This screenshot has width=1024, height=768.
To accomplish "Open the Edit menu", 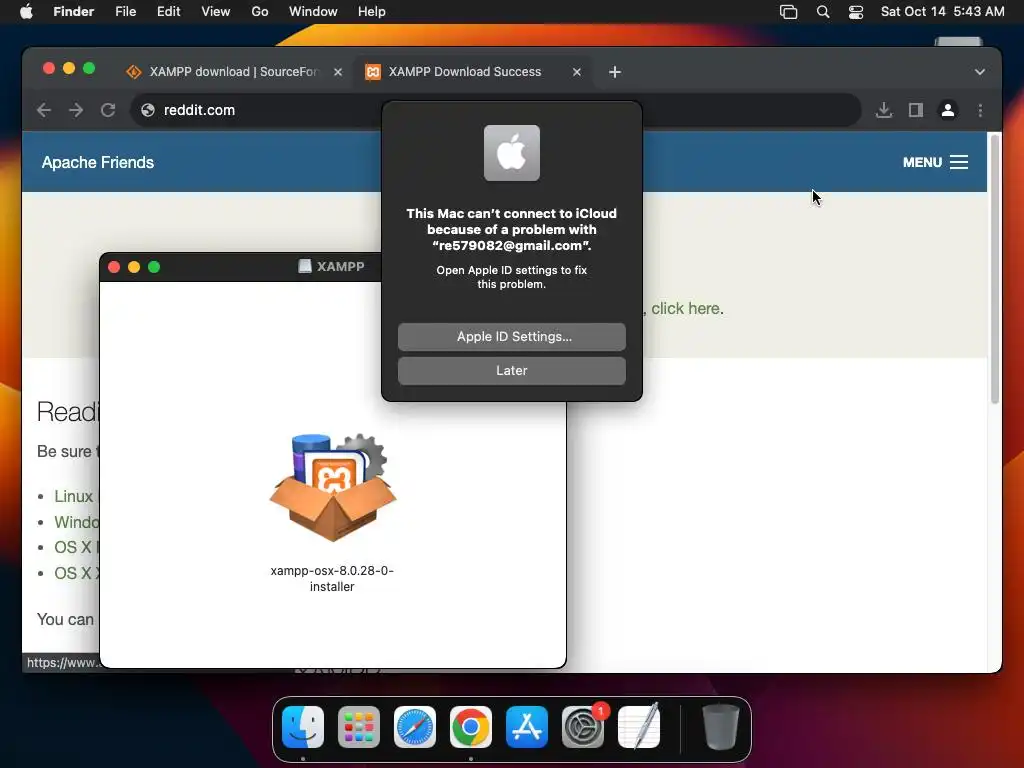I will [168, 12].
